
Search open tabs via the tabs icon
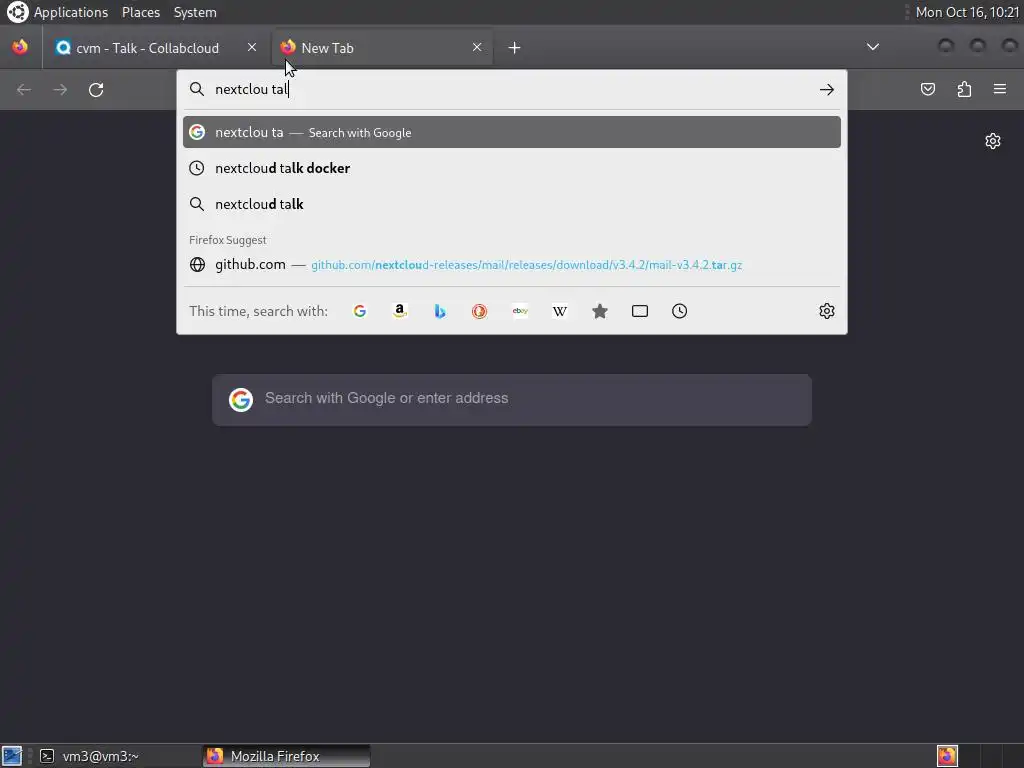[640, 311]
